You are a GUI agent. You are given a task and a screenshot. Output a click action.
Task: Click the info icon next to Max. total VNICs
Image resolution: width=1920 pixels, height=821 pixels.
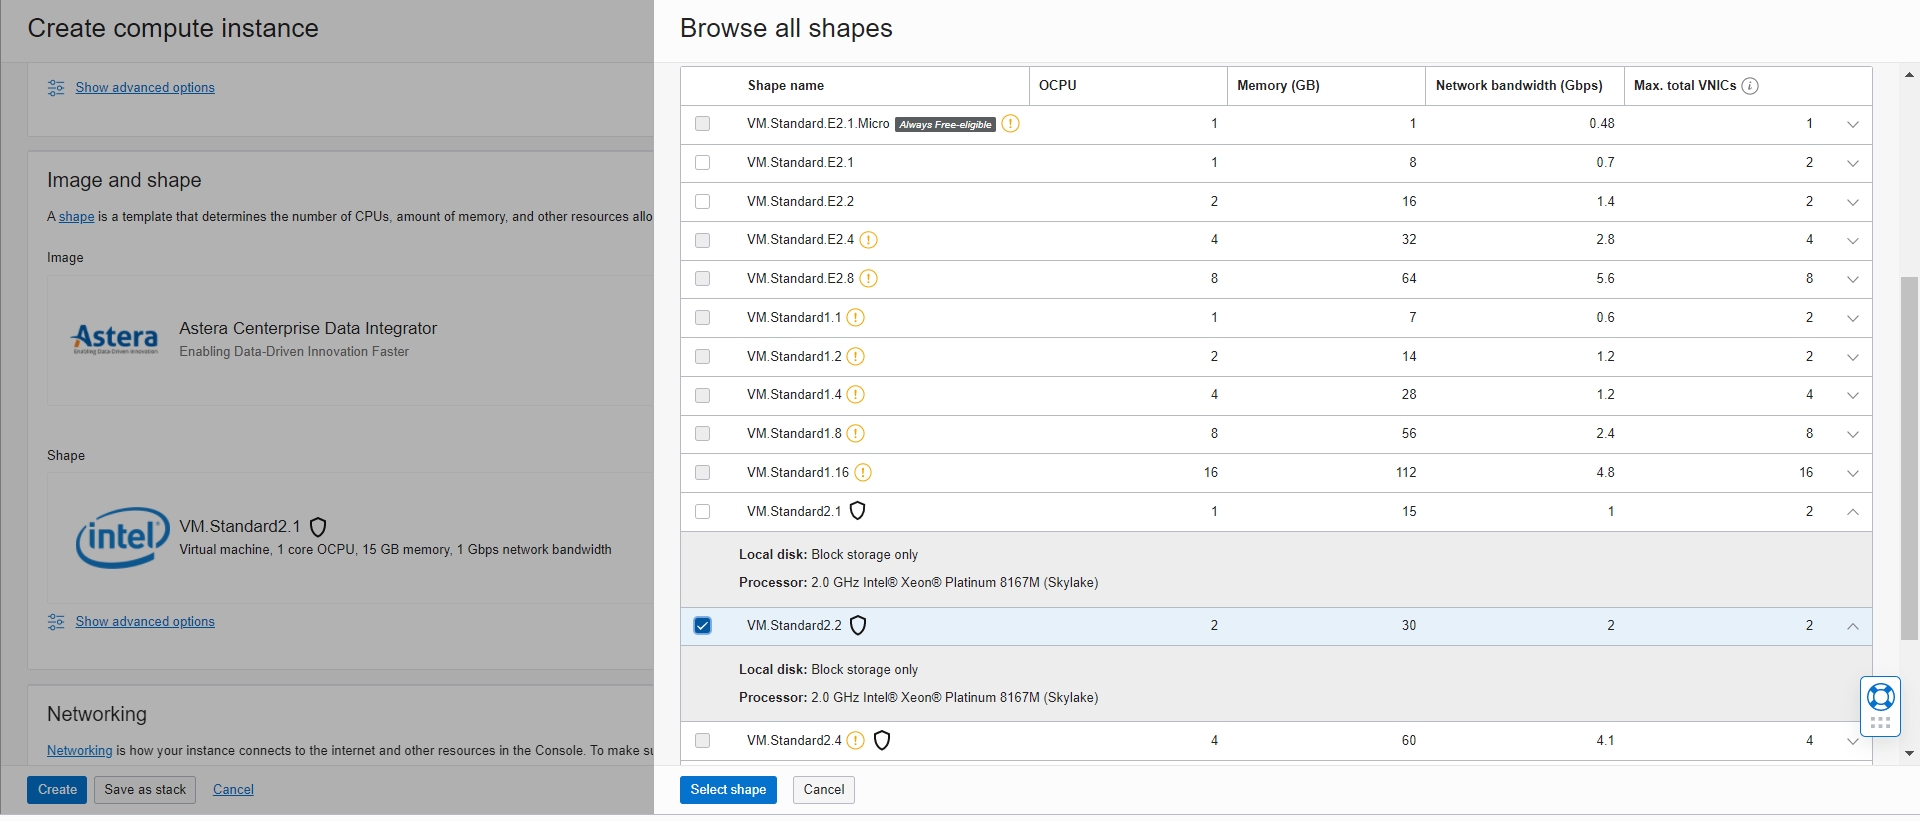[x=1750, y=86]
